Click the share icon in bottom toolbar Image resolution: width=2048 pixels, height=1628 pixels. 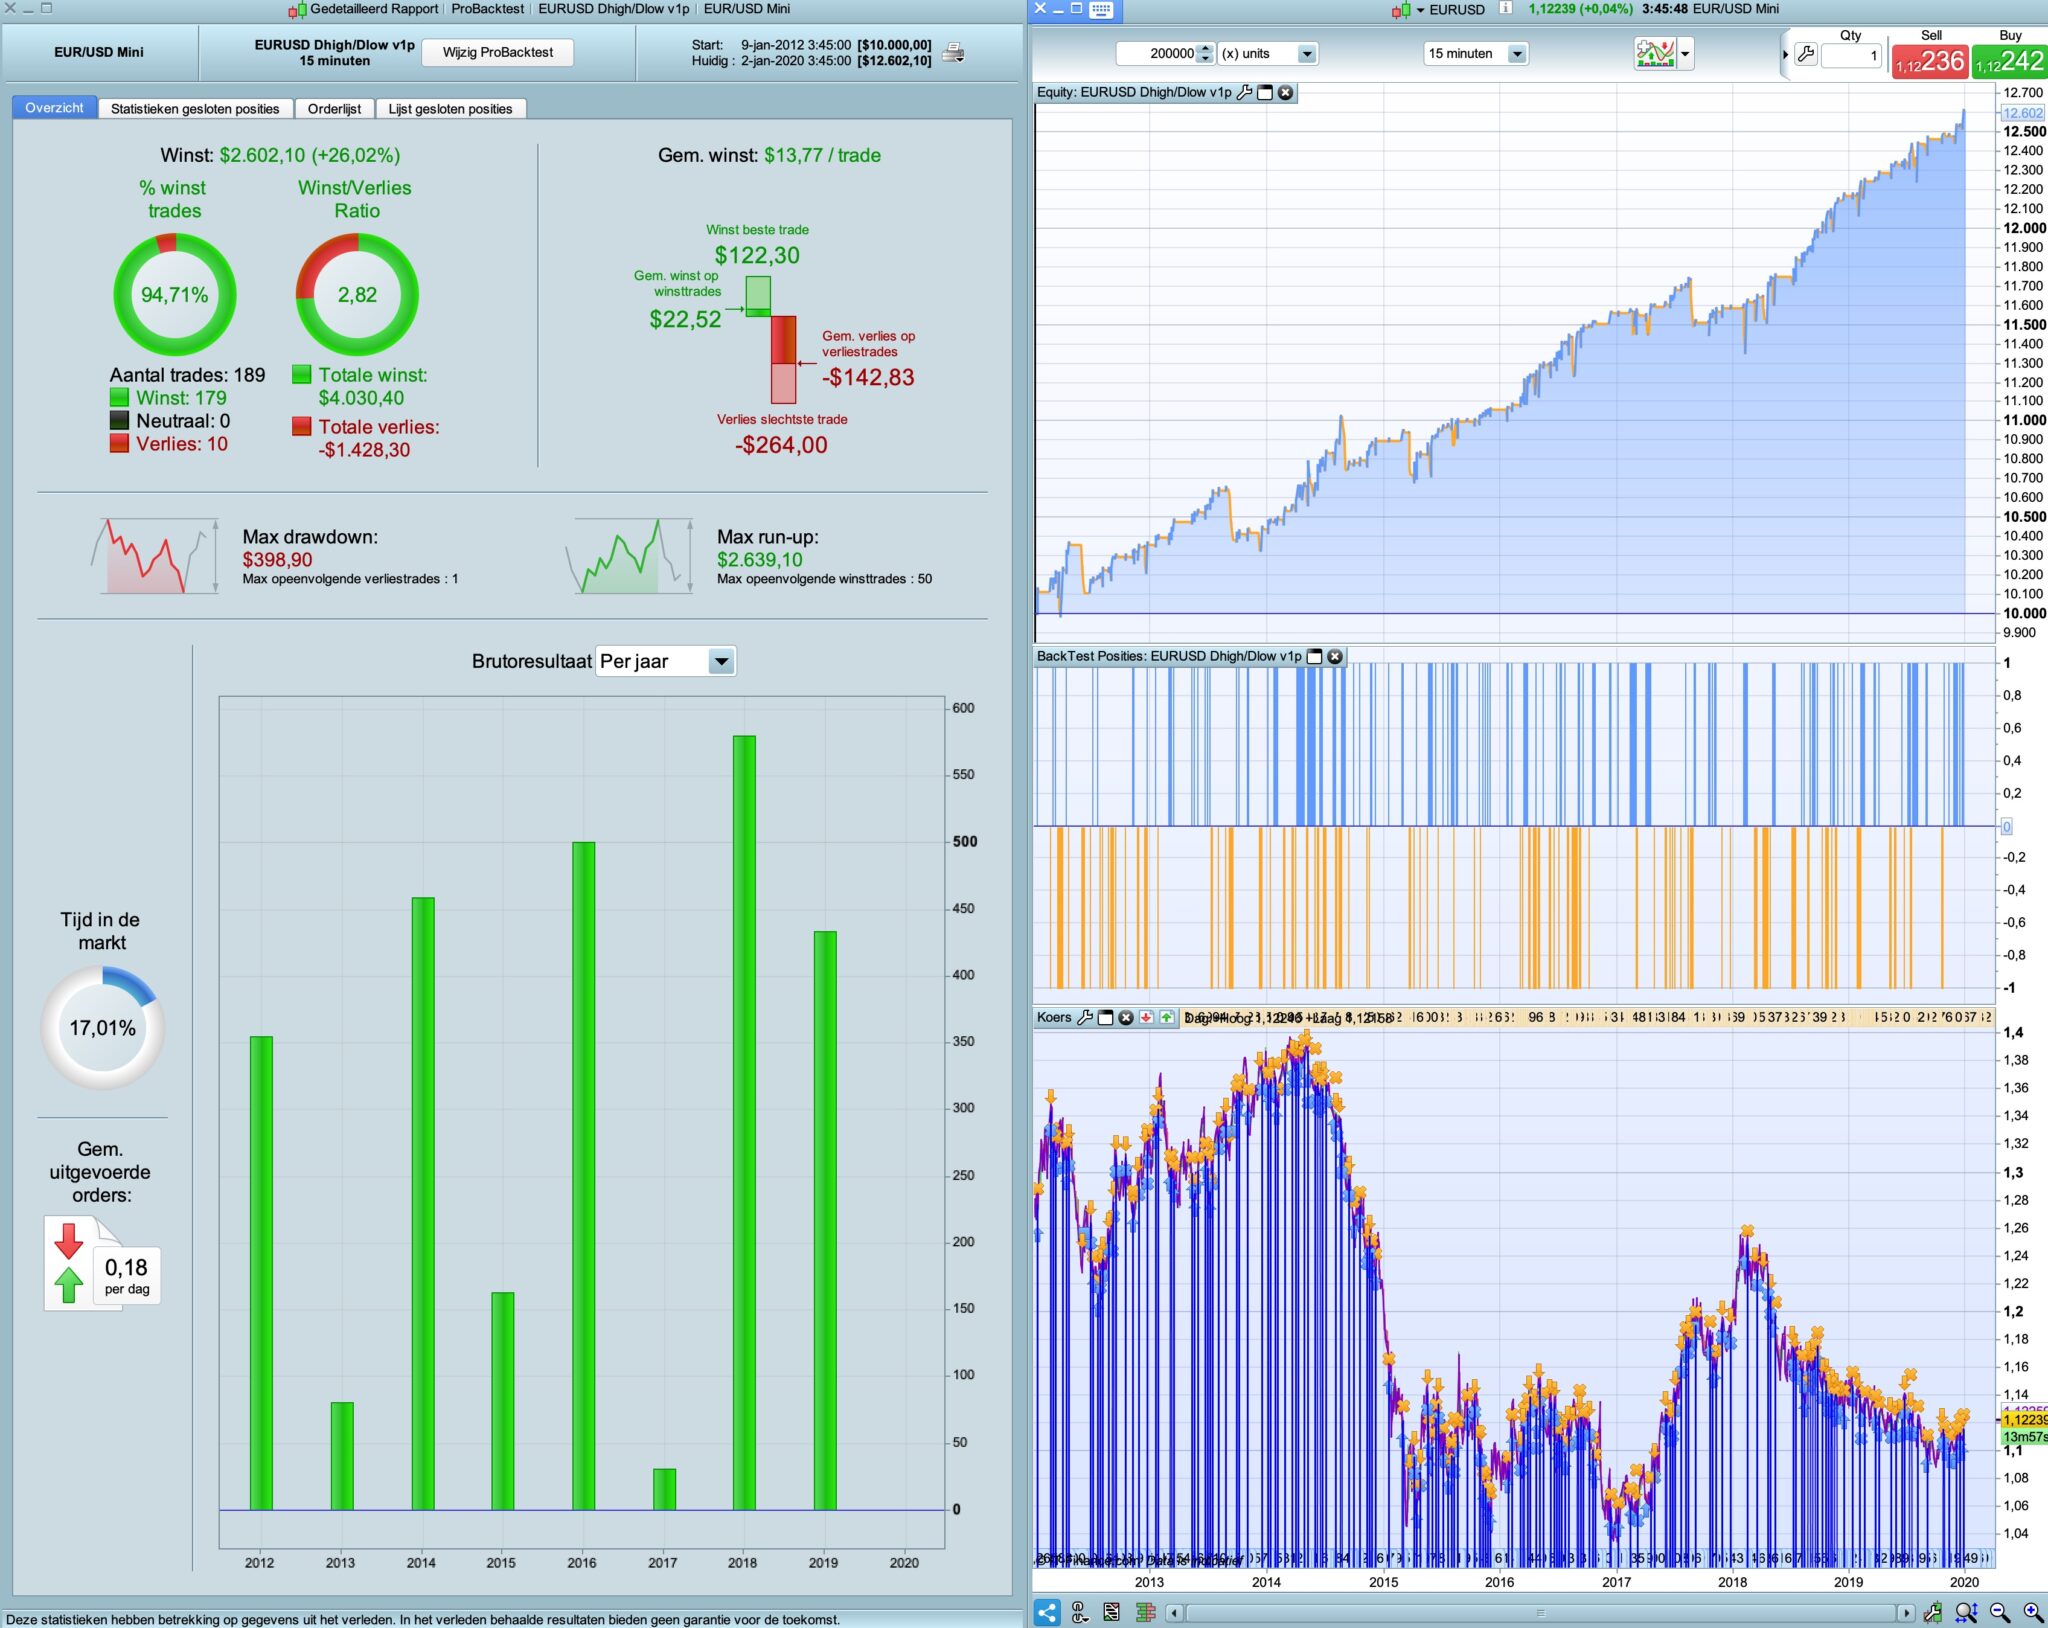coord(1047,1612)
